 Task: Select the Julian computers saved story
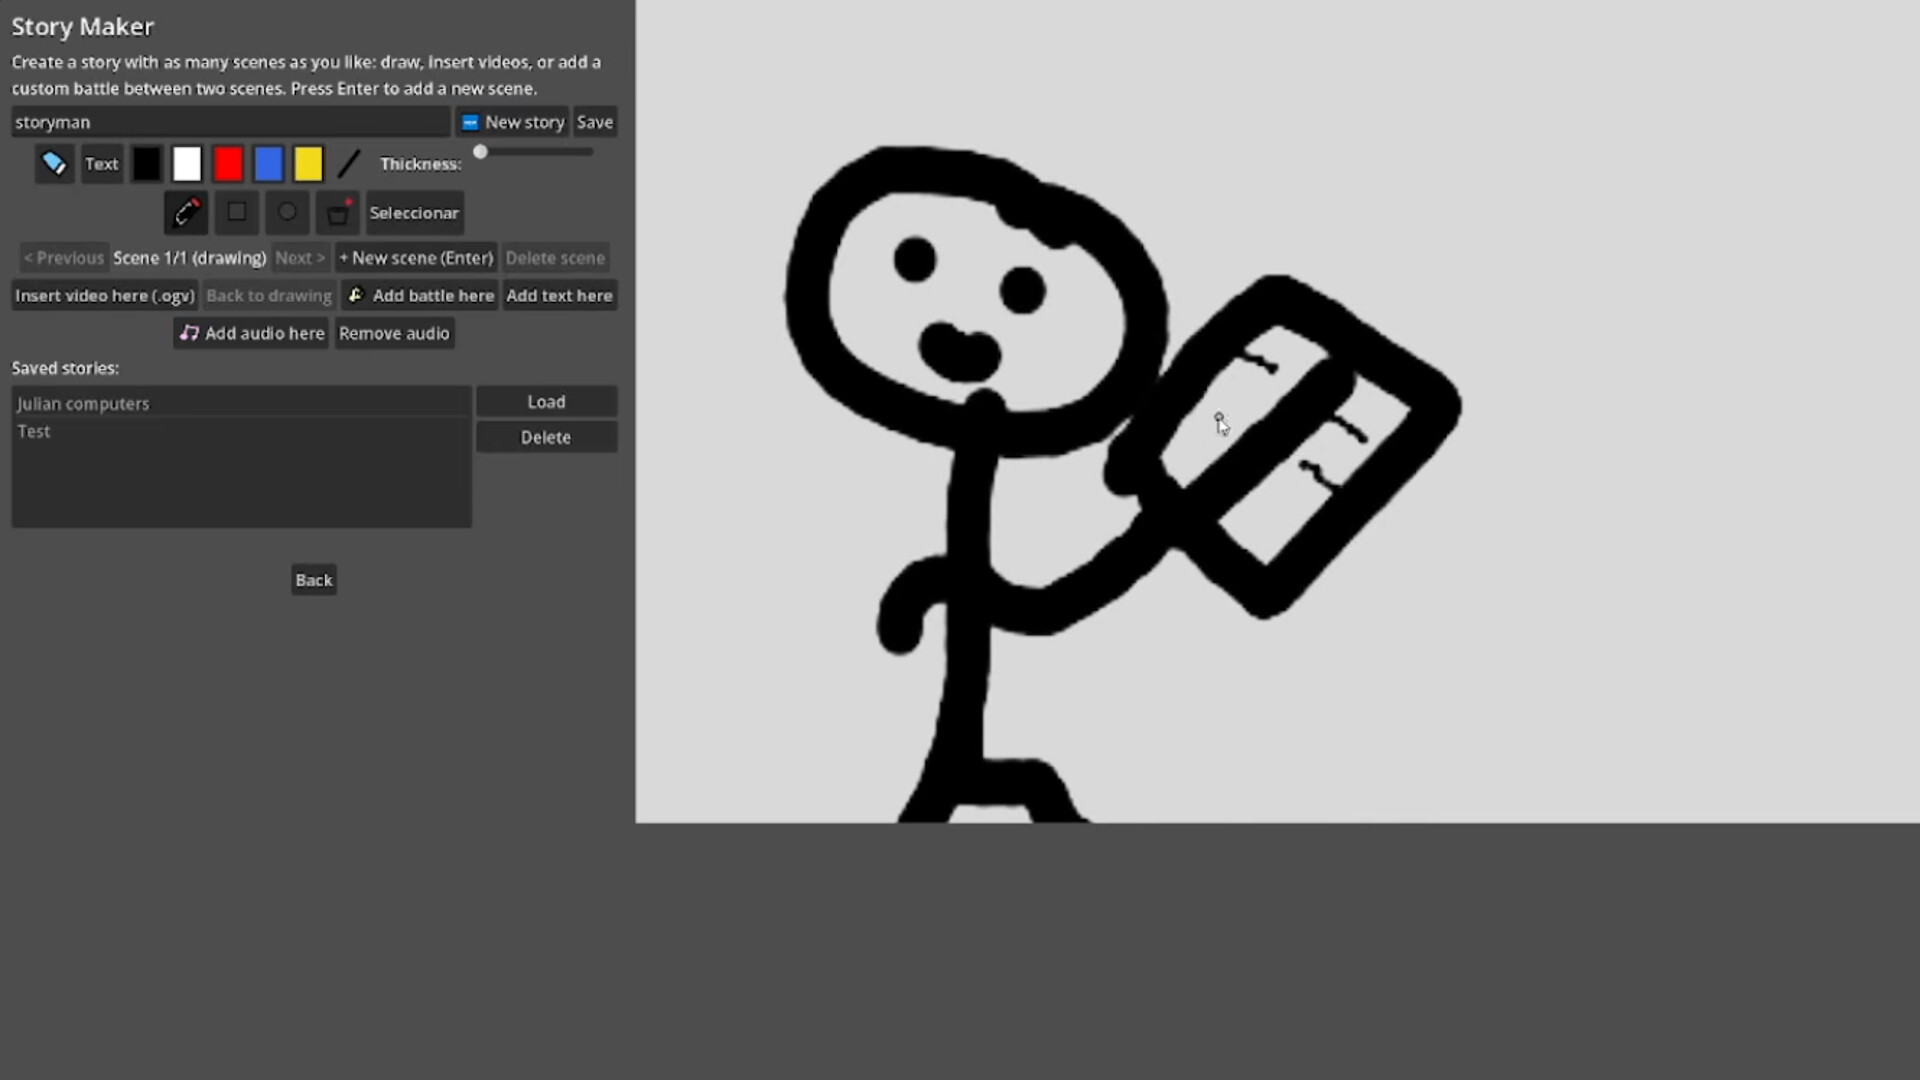(241, 404)
